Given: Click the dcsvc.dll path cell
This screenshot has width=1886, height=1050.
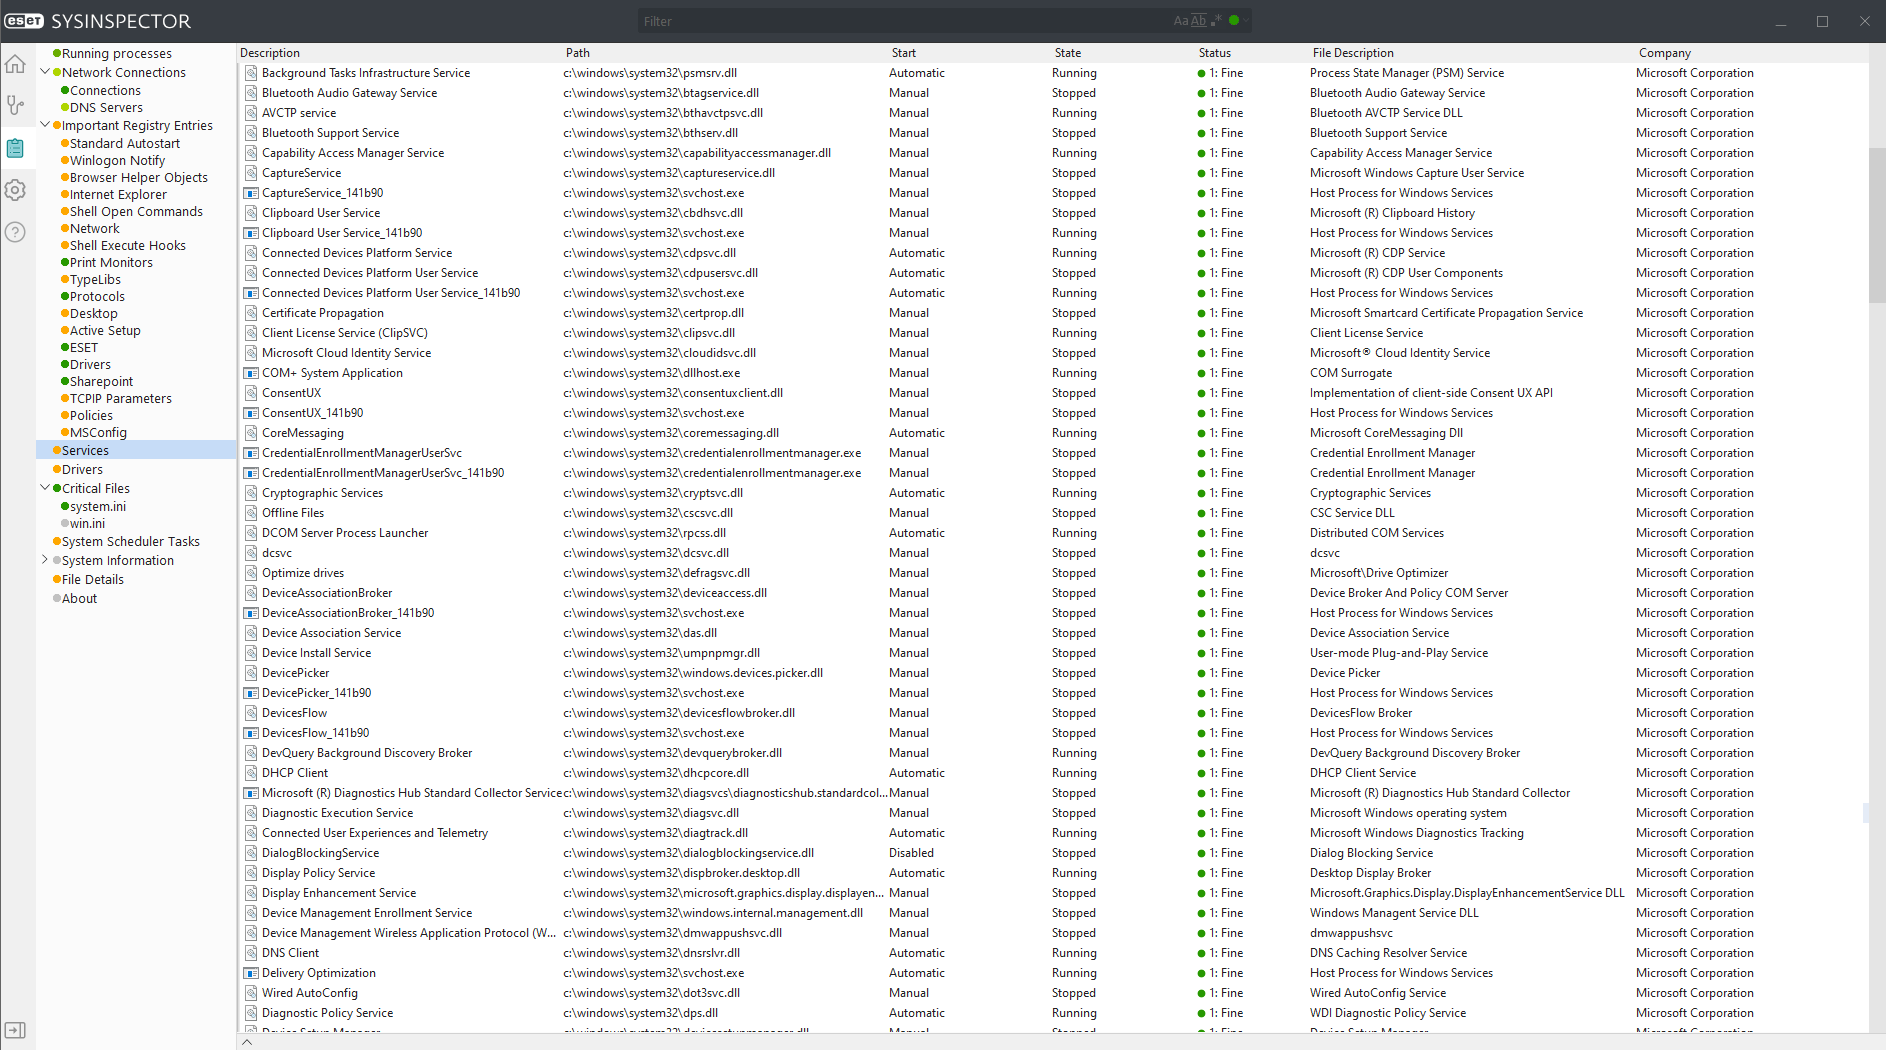Looking at the screenshot, I should click(x=646, y=553).
